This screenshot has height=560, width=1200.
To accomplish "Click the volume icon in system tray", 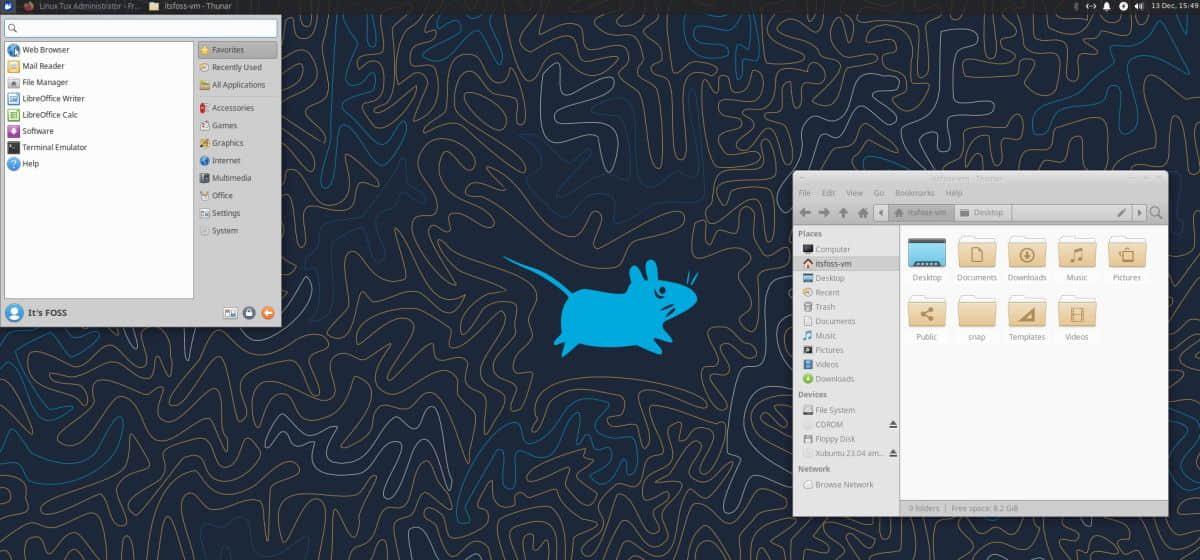I will [x=1140, y=6].
